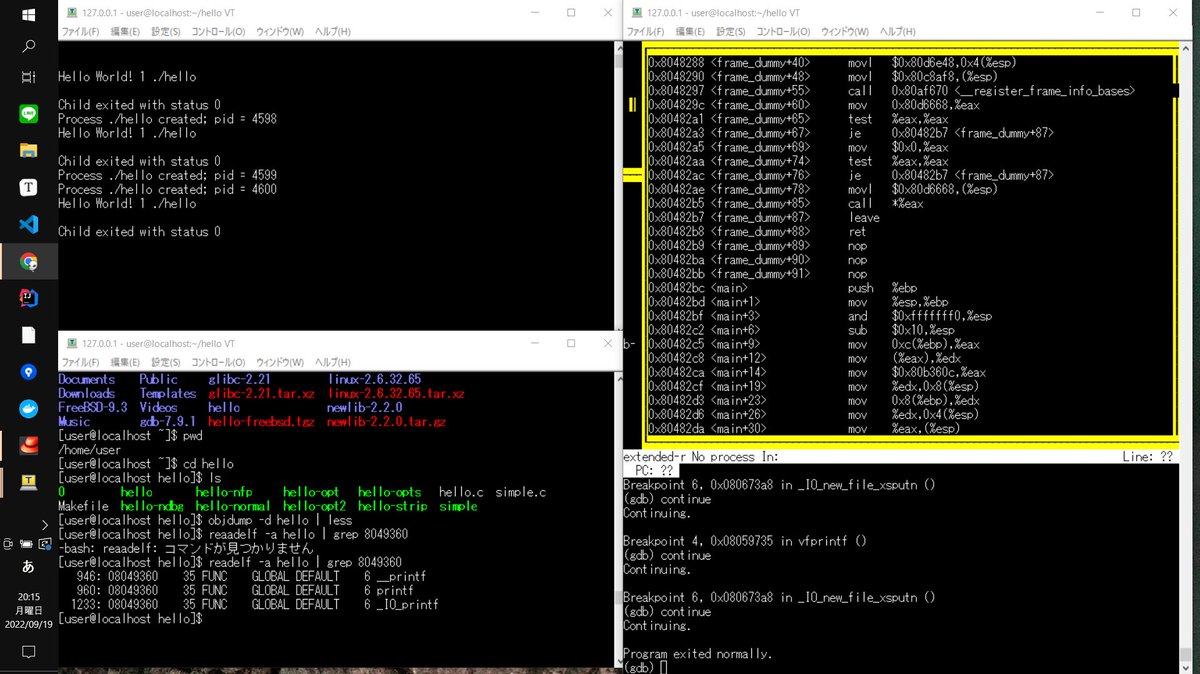This screenshot has width=1200, height=674.
Task: Open the IntelliJ IDEA taskbar icon
Action: click(28, 298)
